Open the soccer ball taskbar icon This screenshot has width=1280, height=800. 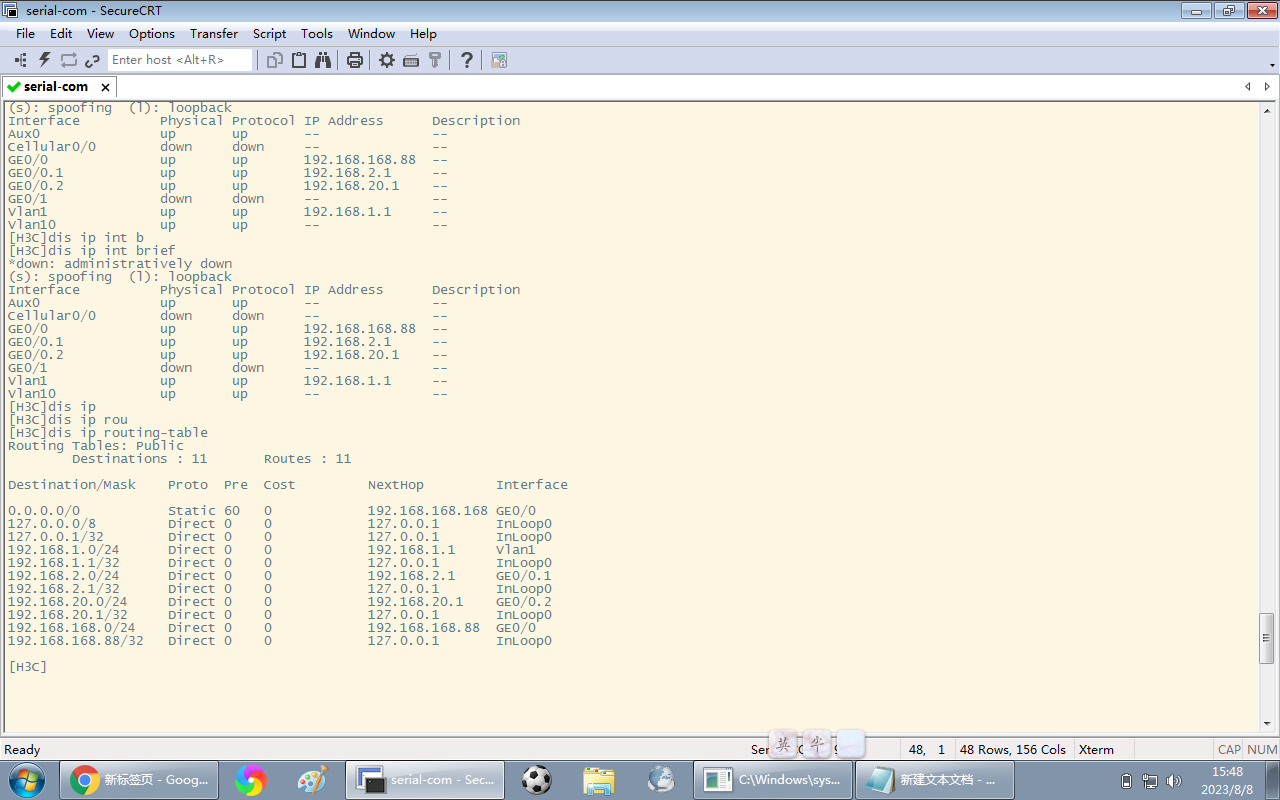pyautogui.click(x=537, y=780)
